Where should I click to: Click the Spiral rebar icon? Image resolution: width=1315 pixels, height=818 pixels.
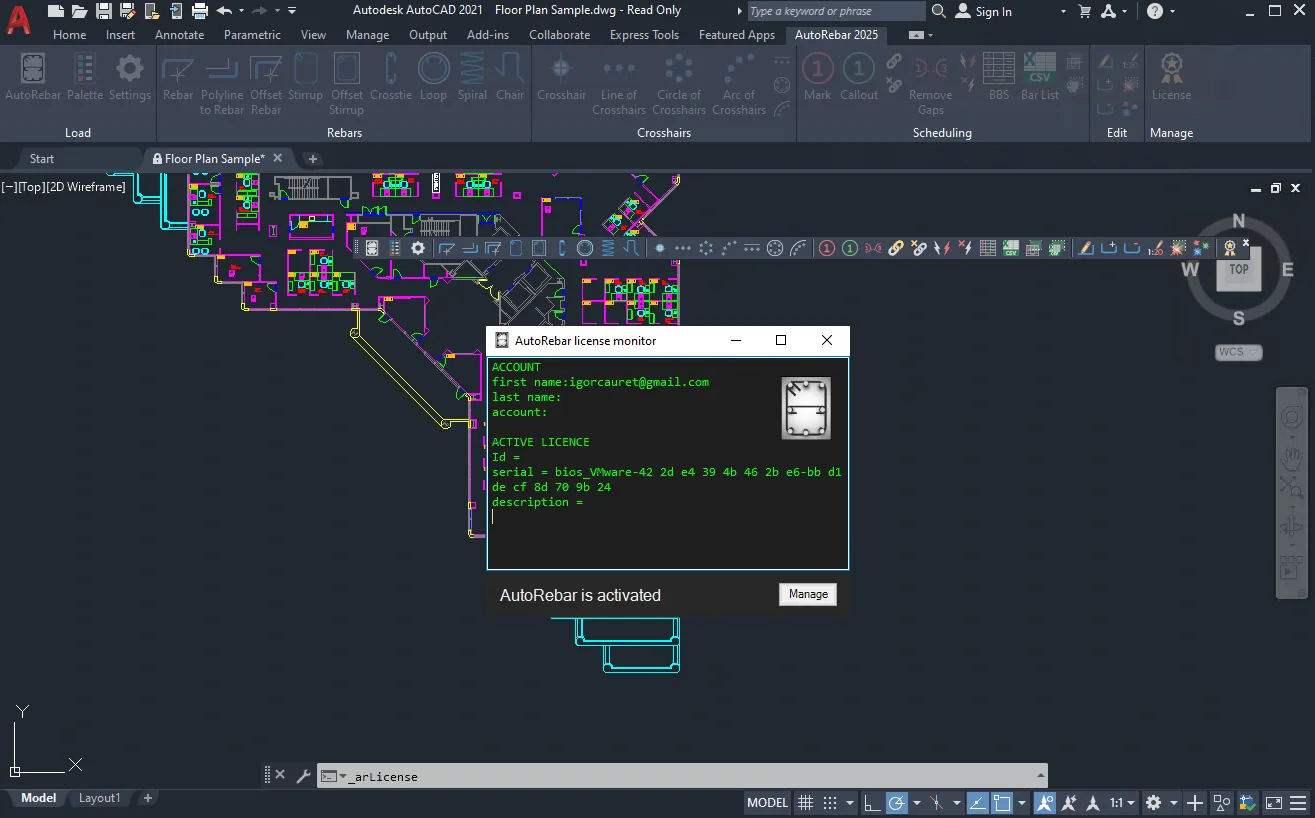pos(472,77)
